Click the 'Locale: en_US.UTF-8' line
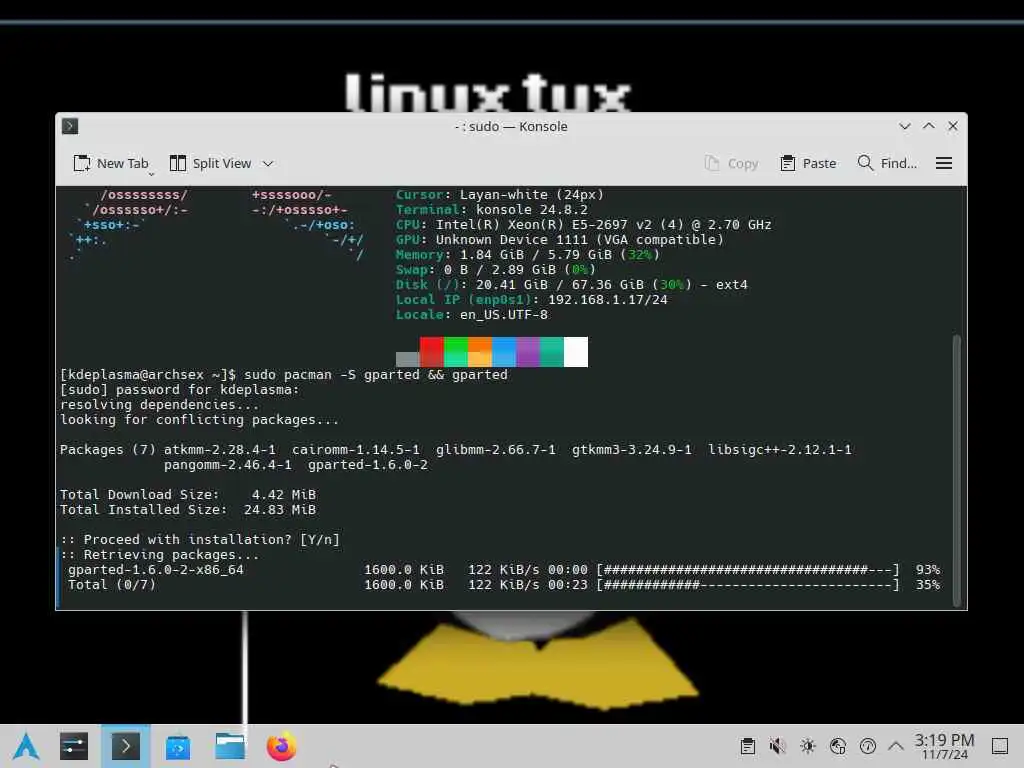 pos(472,315)
